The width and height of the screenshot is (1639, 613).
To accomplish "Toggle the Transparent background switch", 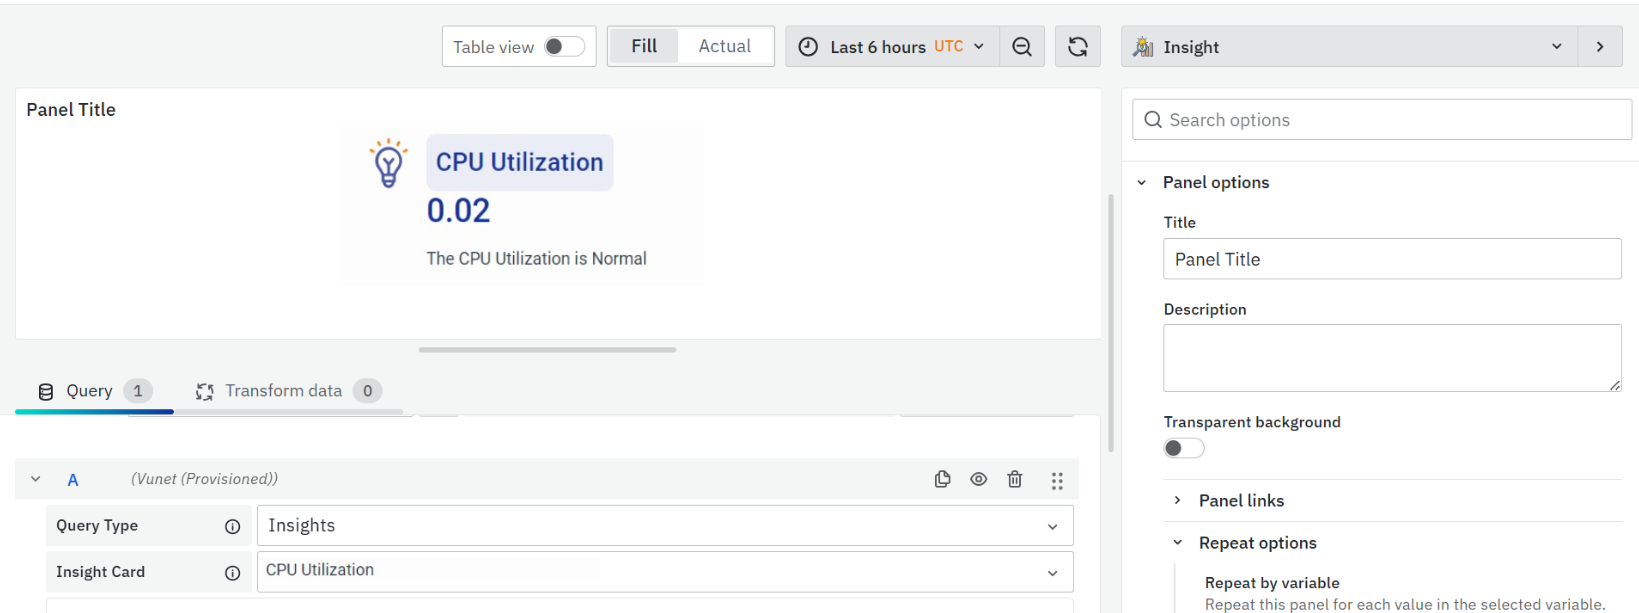I will click(1183, 448).
